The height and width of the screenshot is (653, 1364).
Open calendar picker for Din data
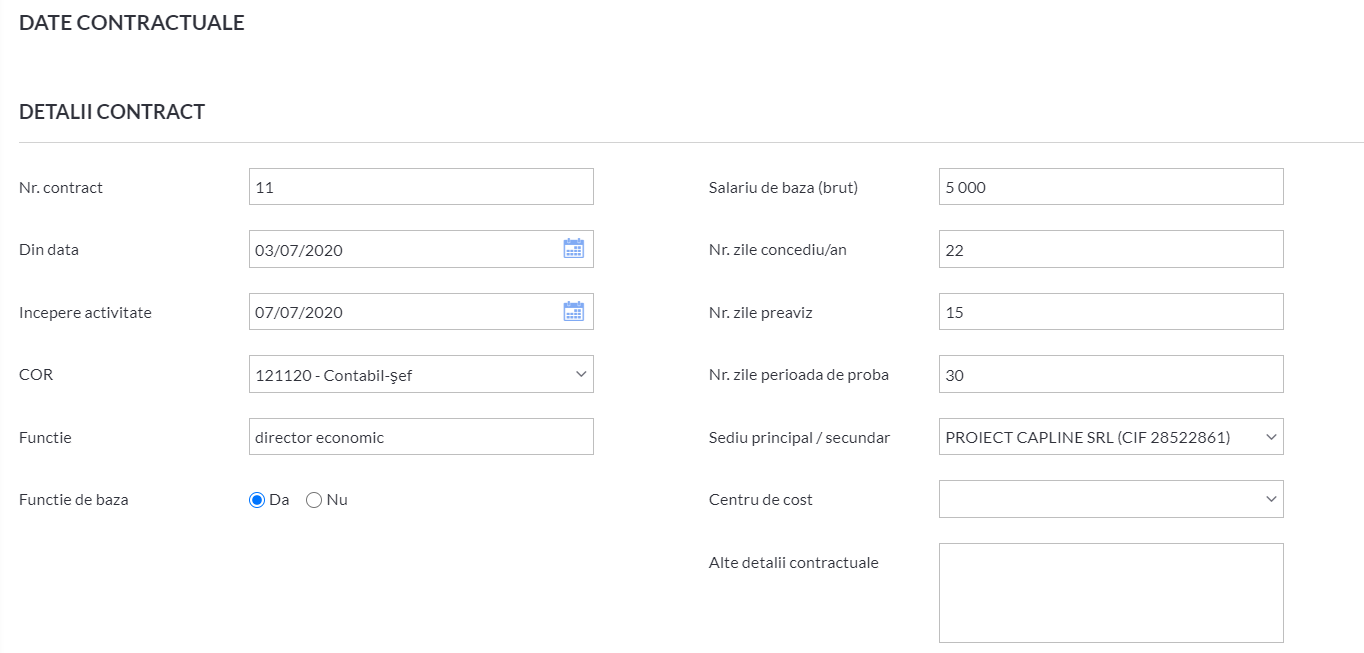pyautogui.click(x=573, y=249)
